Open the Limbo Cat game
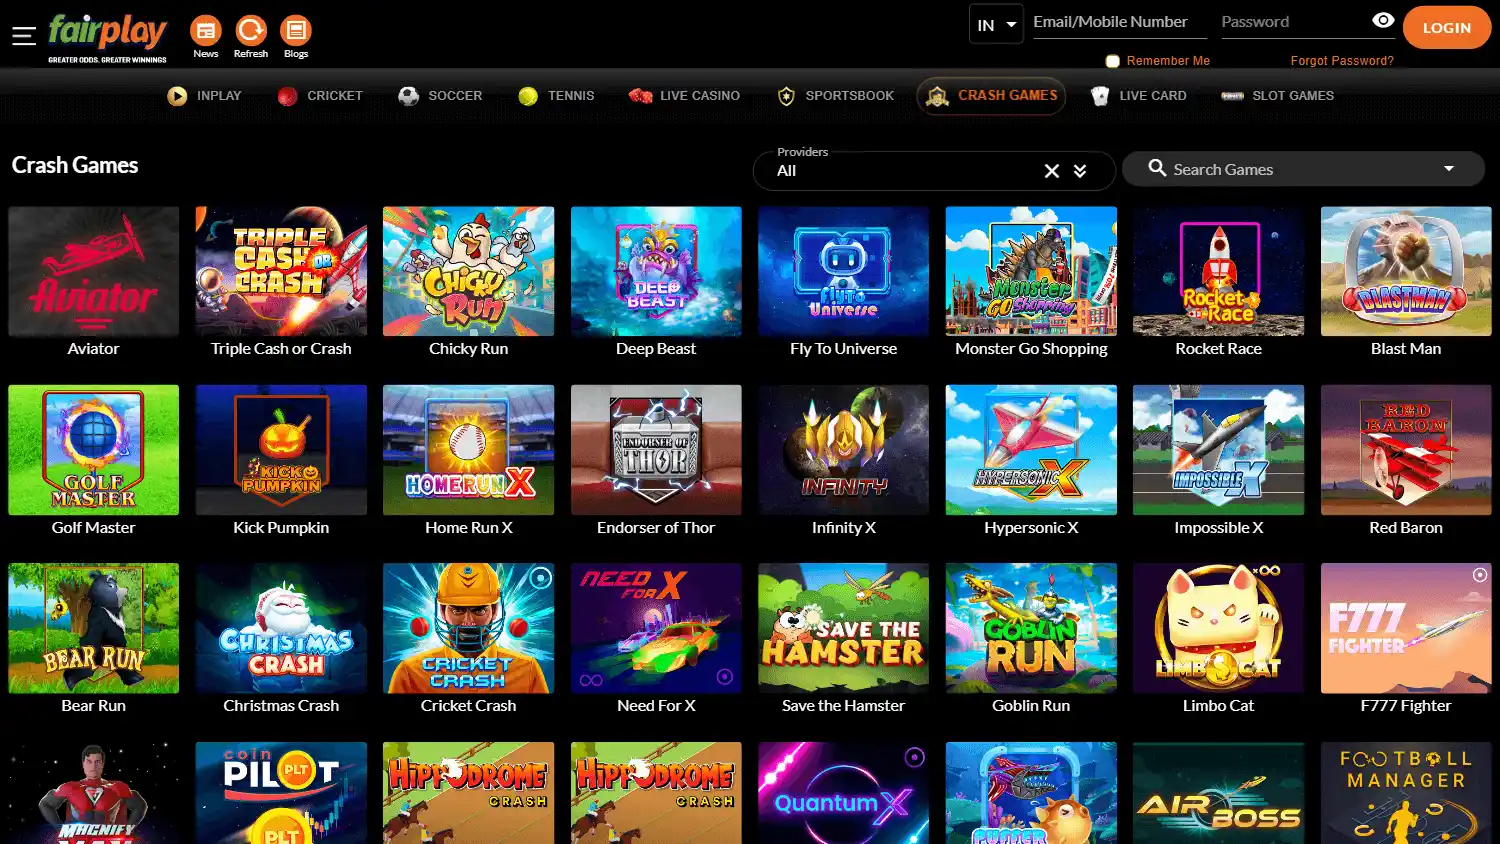This screenshot has height=844, width=1500. pyautogui.click(x=1218, y=628)
